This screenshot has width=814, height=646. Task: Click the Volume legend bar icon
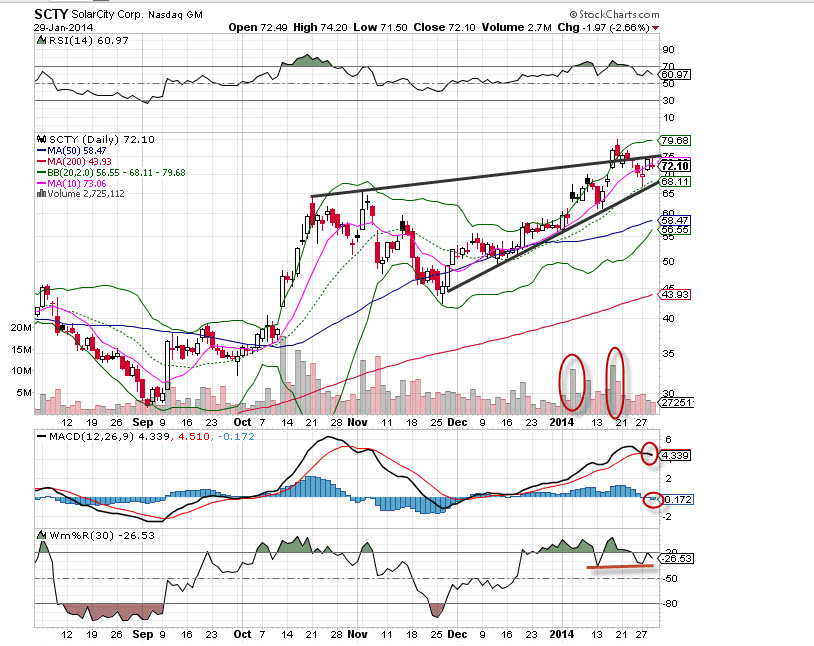(39, 193)
